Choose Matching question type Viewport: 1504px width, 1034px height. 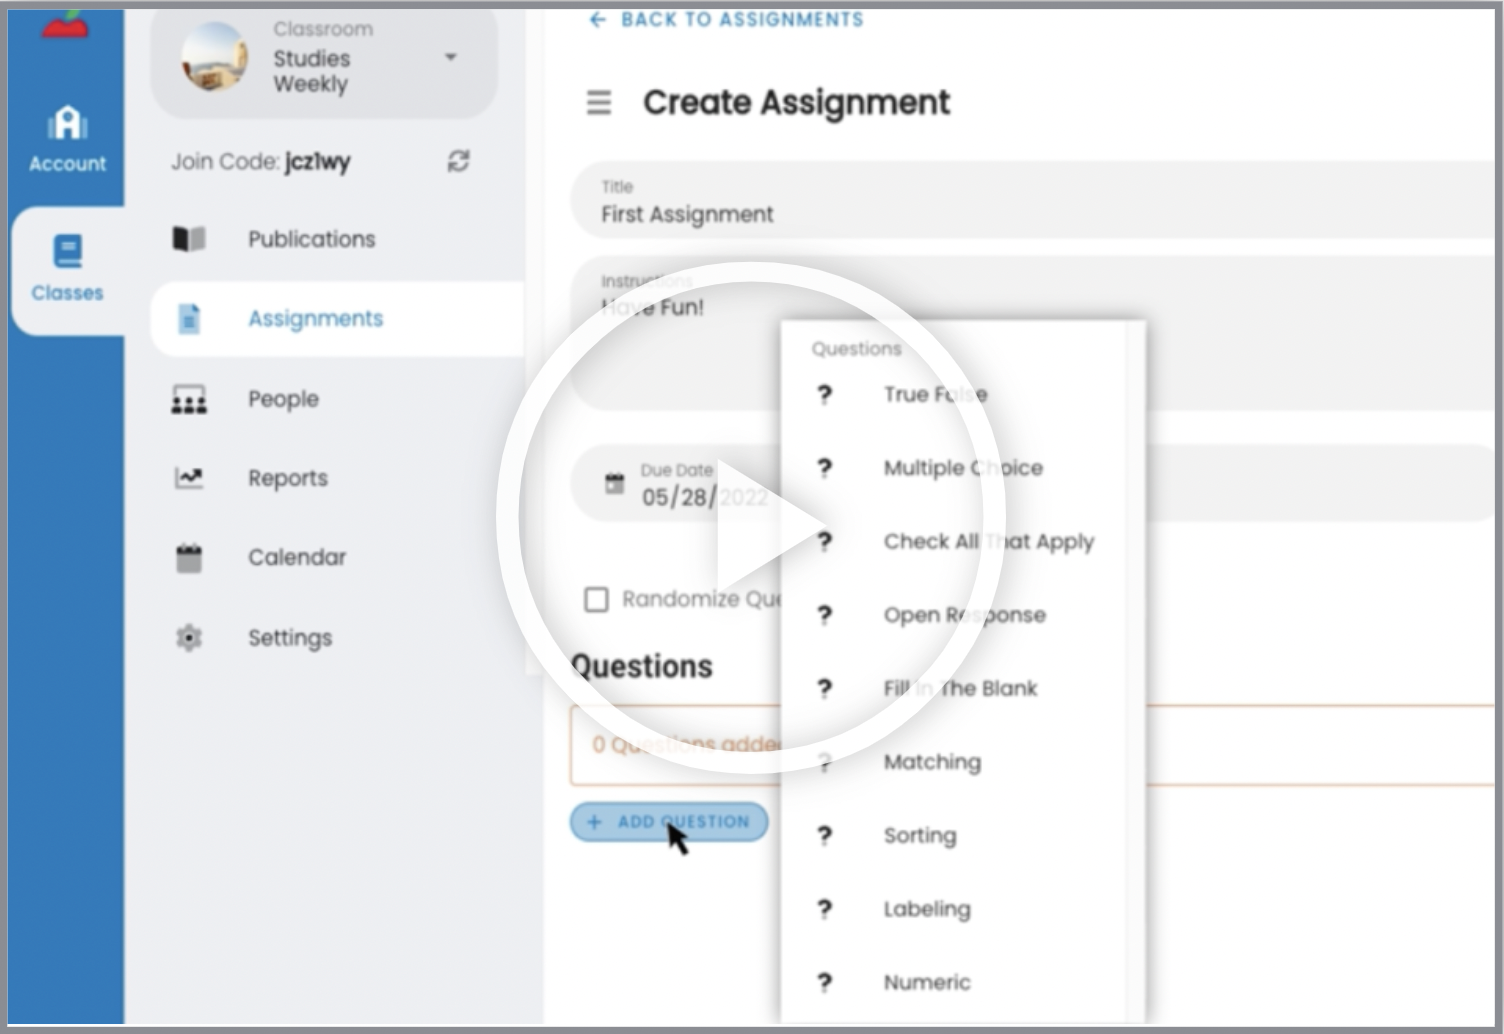(931, 762)
